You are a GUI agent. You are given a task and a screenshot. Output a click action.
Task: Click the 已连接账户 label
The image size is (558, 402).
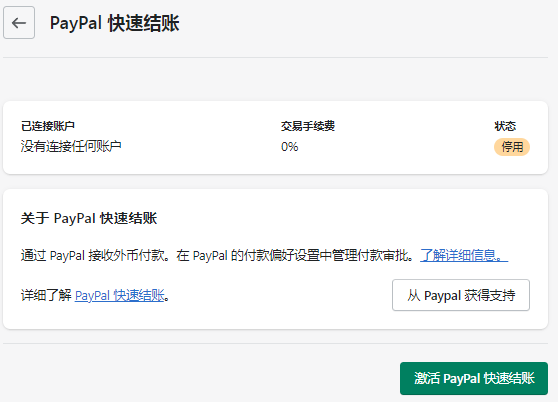click(x=48, y=126)
